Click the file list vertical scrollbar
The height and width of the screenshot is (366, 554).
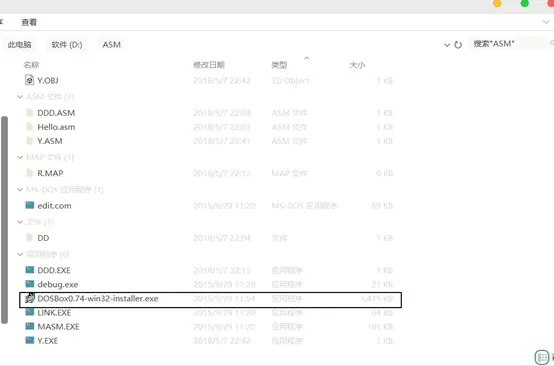click(x=4, y=220)
